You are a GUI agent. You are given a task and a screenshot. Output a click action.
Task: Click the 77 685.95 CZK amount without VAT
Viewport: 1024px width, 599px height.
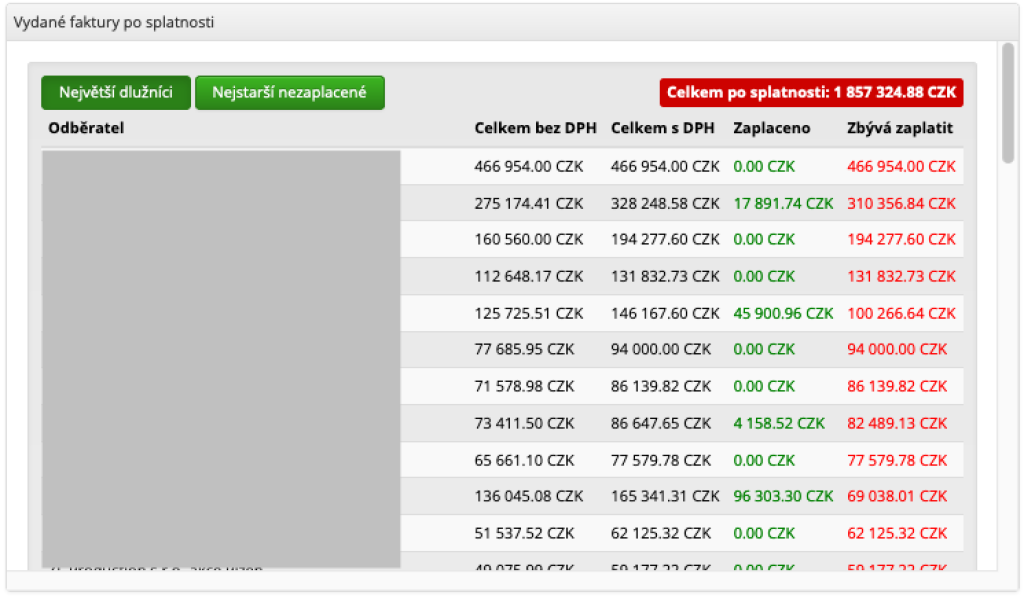coord(524,349)
